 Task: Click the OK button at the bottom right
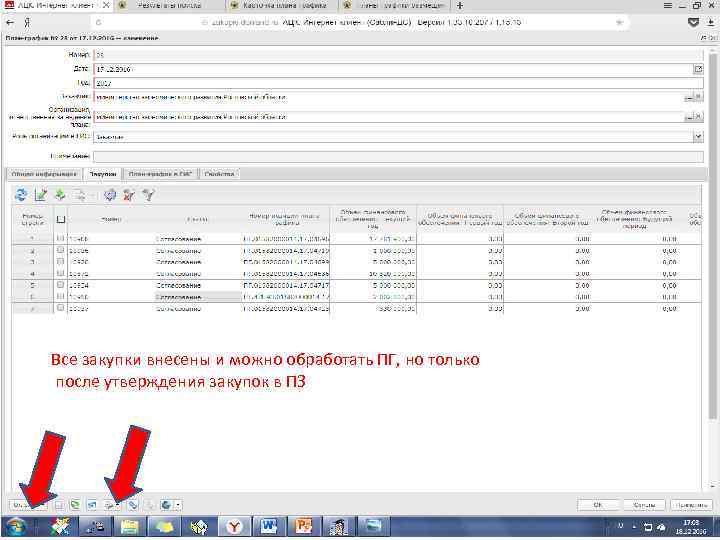pos(598,505)
